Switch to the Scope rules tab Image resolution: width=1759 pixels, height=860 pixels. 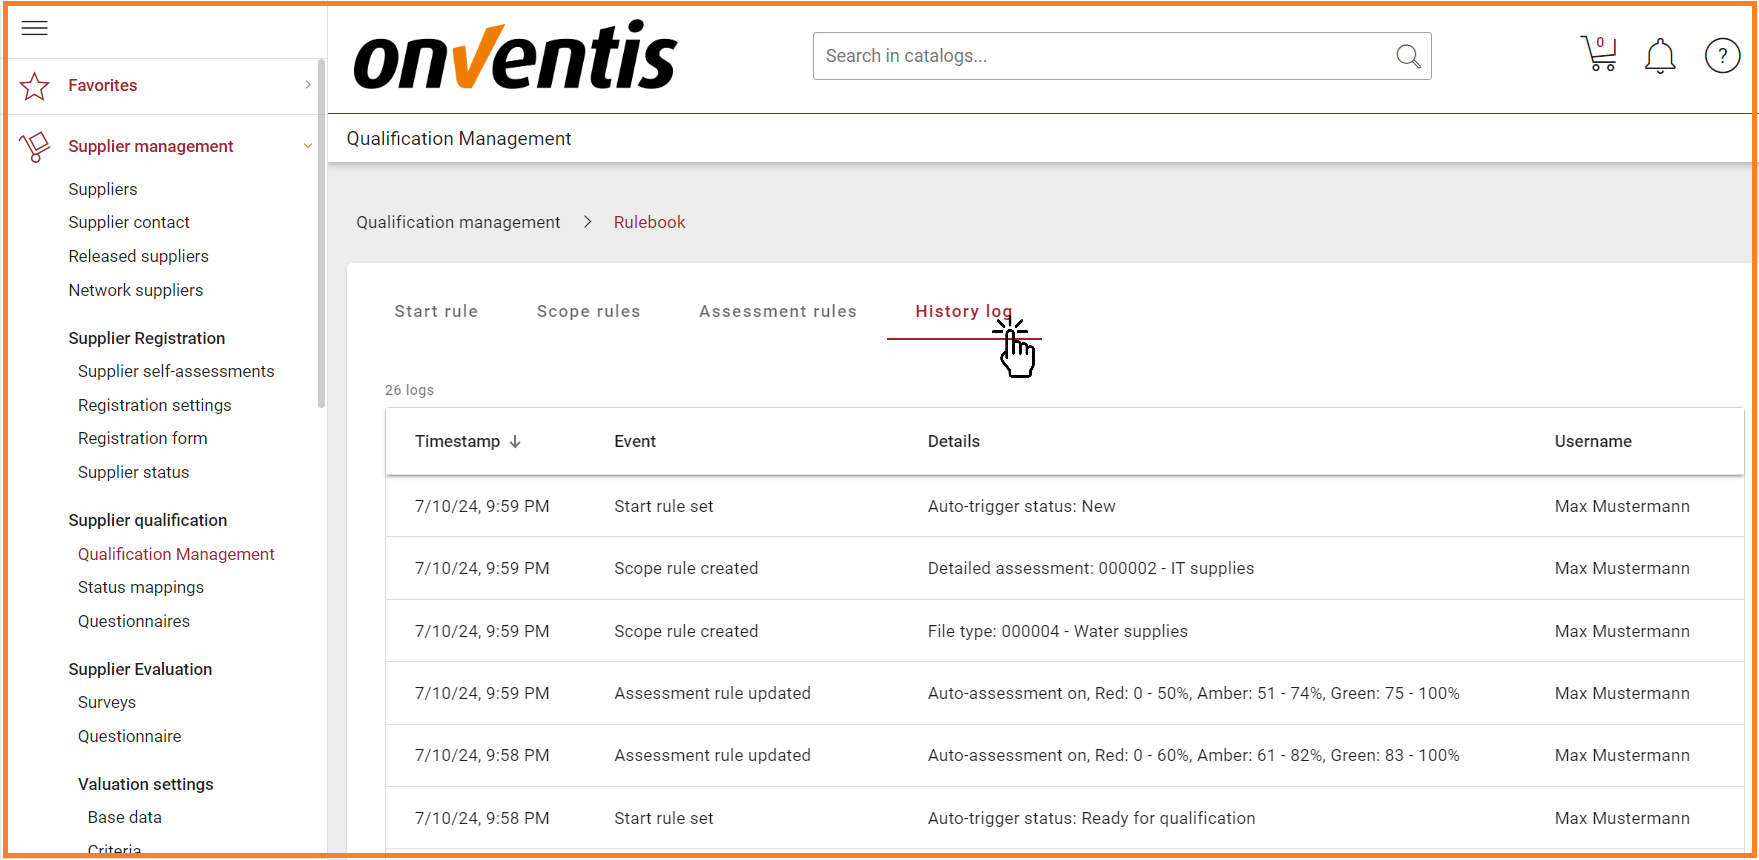[588, 312]
